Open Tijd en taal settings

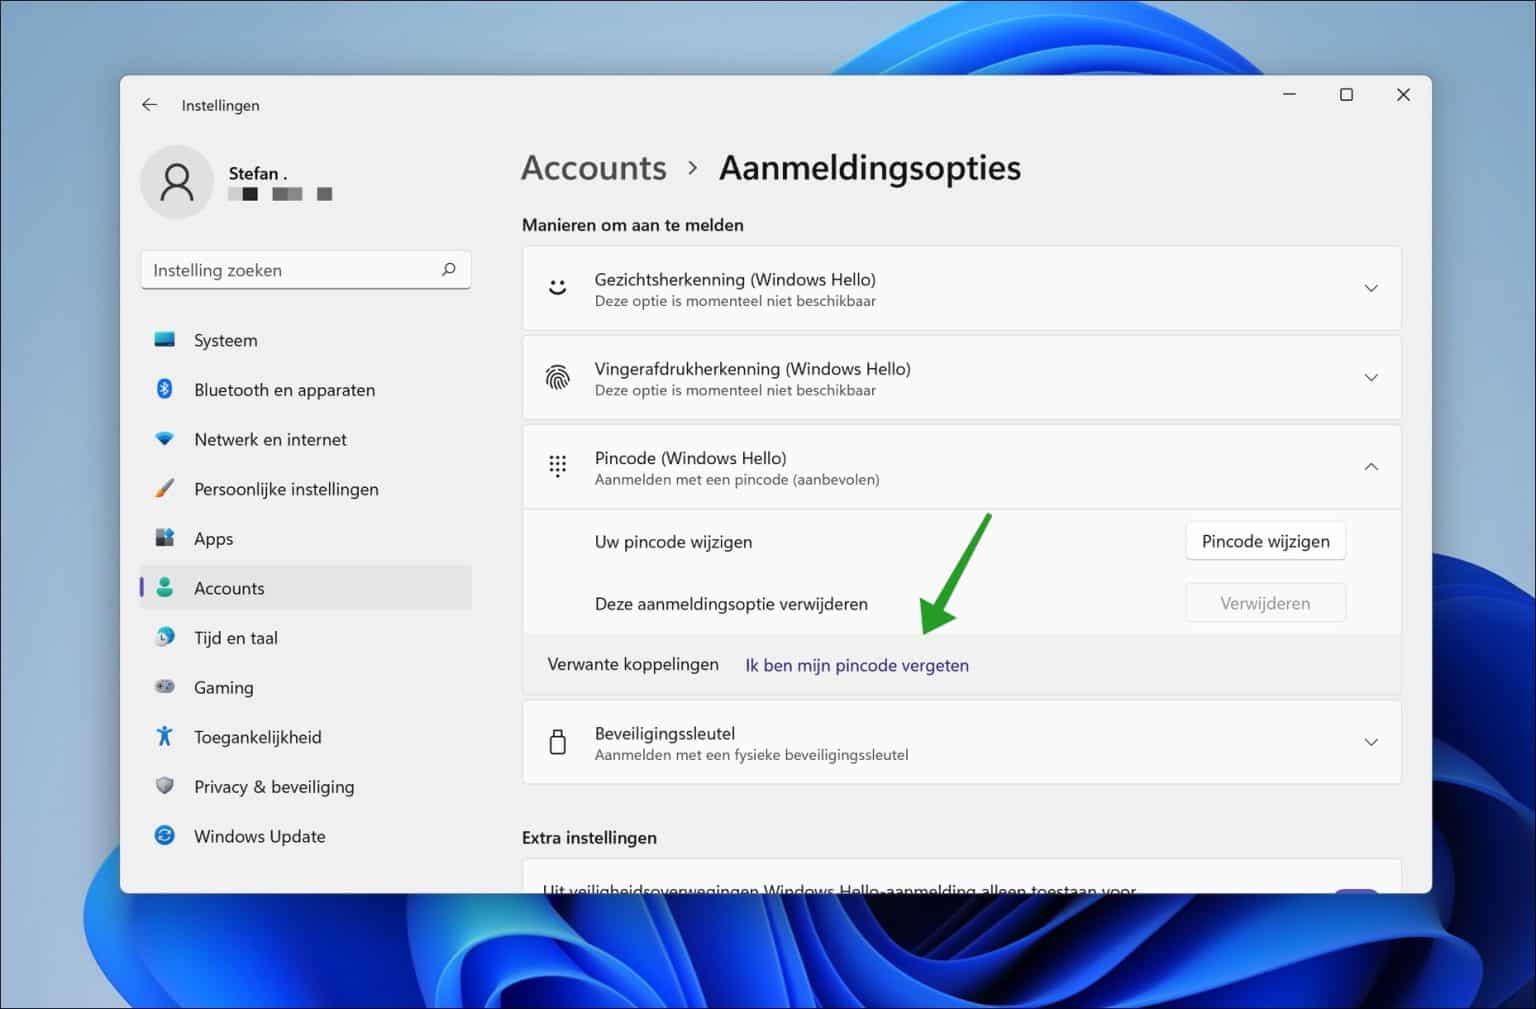pos(236,637)
